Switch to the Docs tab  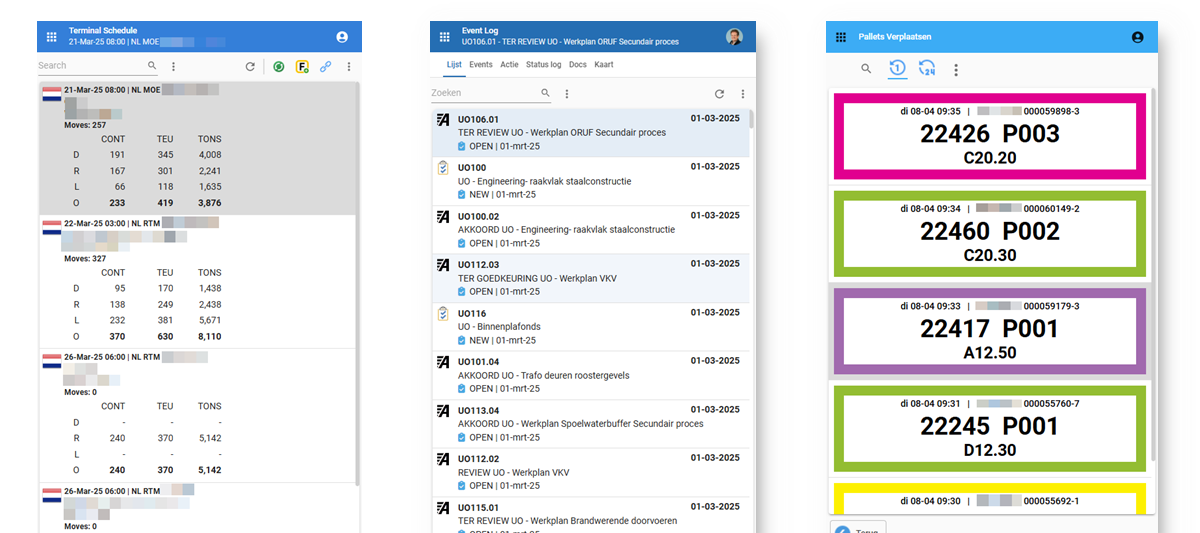[x=577, y=64]
